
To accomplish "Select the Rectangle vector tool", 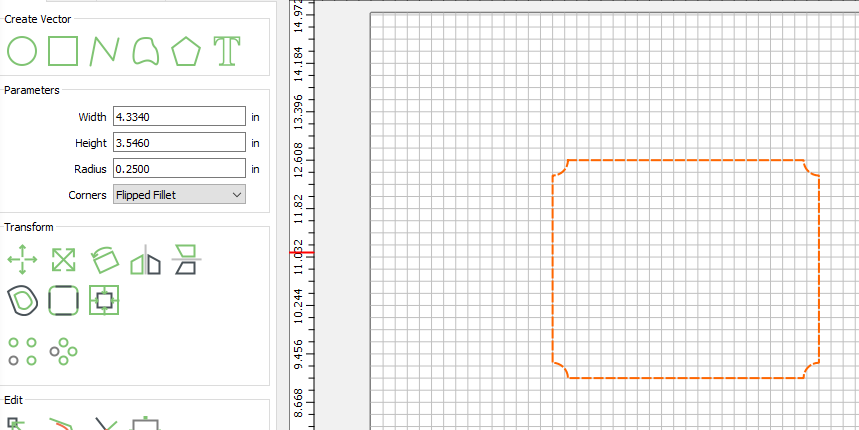I will tap(63, 51).
